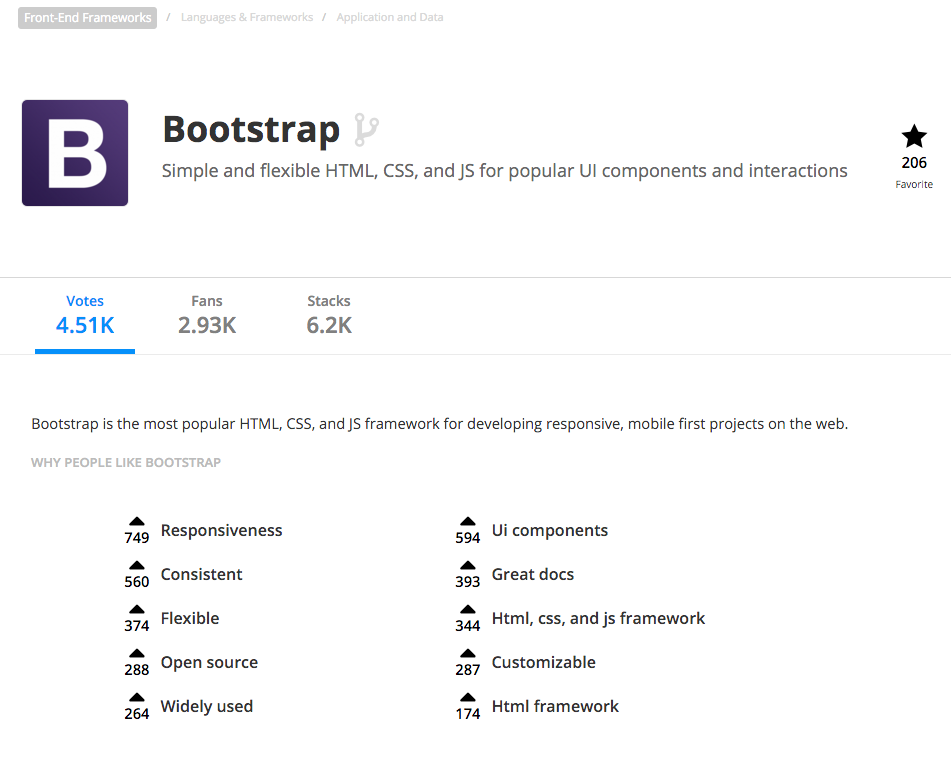Viewport: 951px width, 760px height.
Task: Go to Application and Data breadcrumb
Action: (390, 18)
